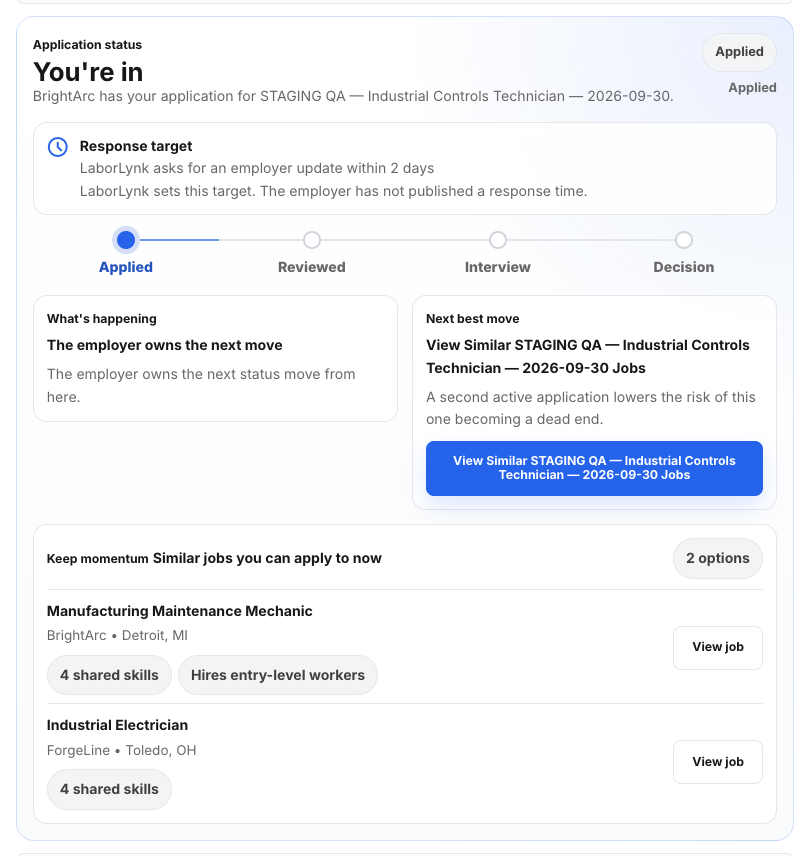
Task: Select the Reviewed step marker
Action: tap(312, 240)
